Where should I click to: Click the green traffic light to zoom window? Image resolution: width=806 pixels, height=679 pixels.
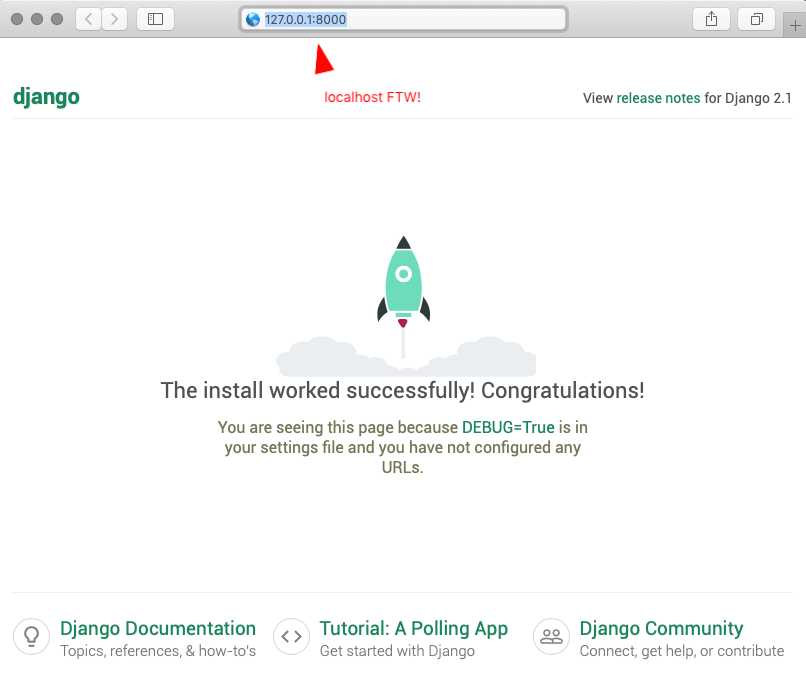tap(57, 18)
